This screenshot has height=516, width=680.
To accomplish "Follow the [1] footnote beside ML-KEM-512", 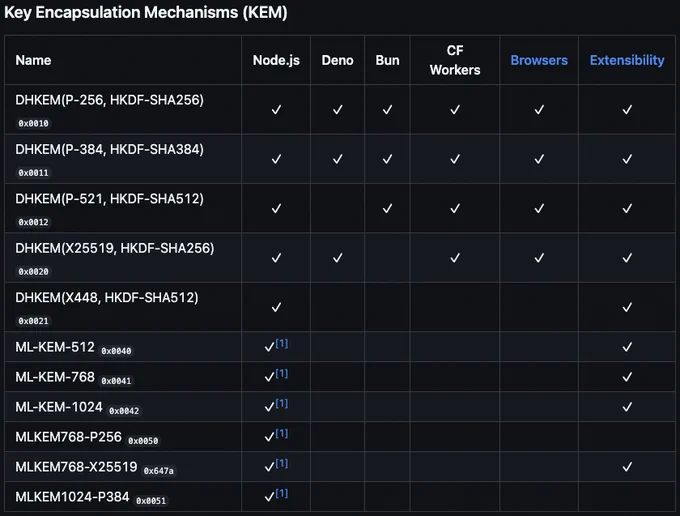I will click(x=281, y=343).
